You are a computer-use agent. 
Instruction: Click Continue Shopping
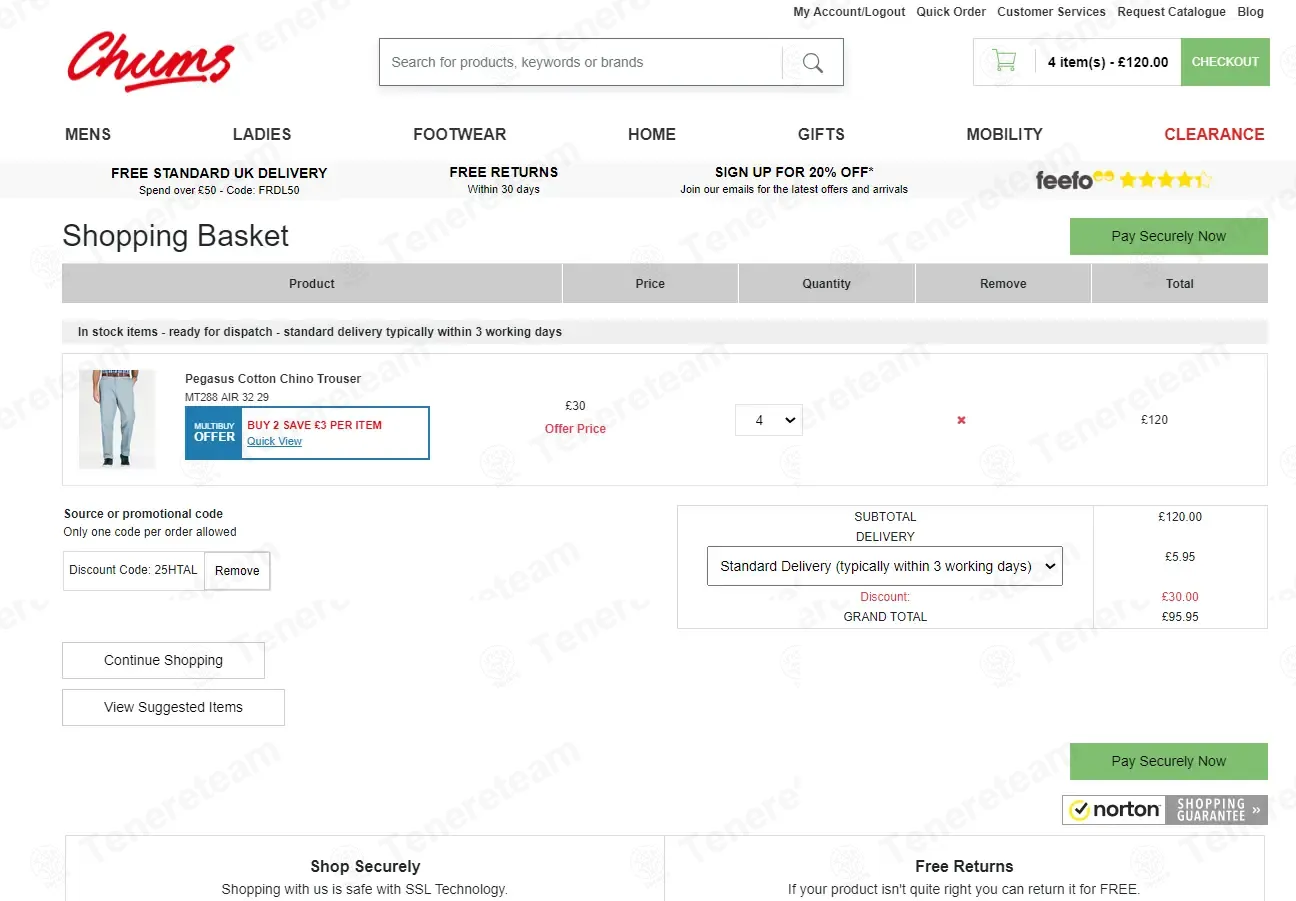tap(163, 660)
